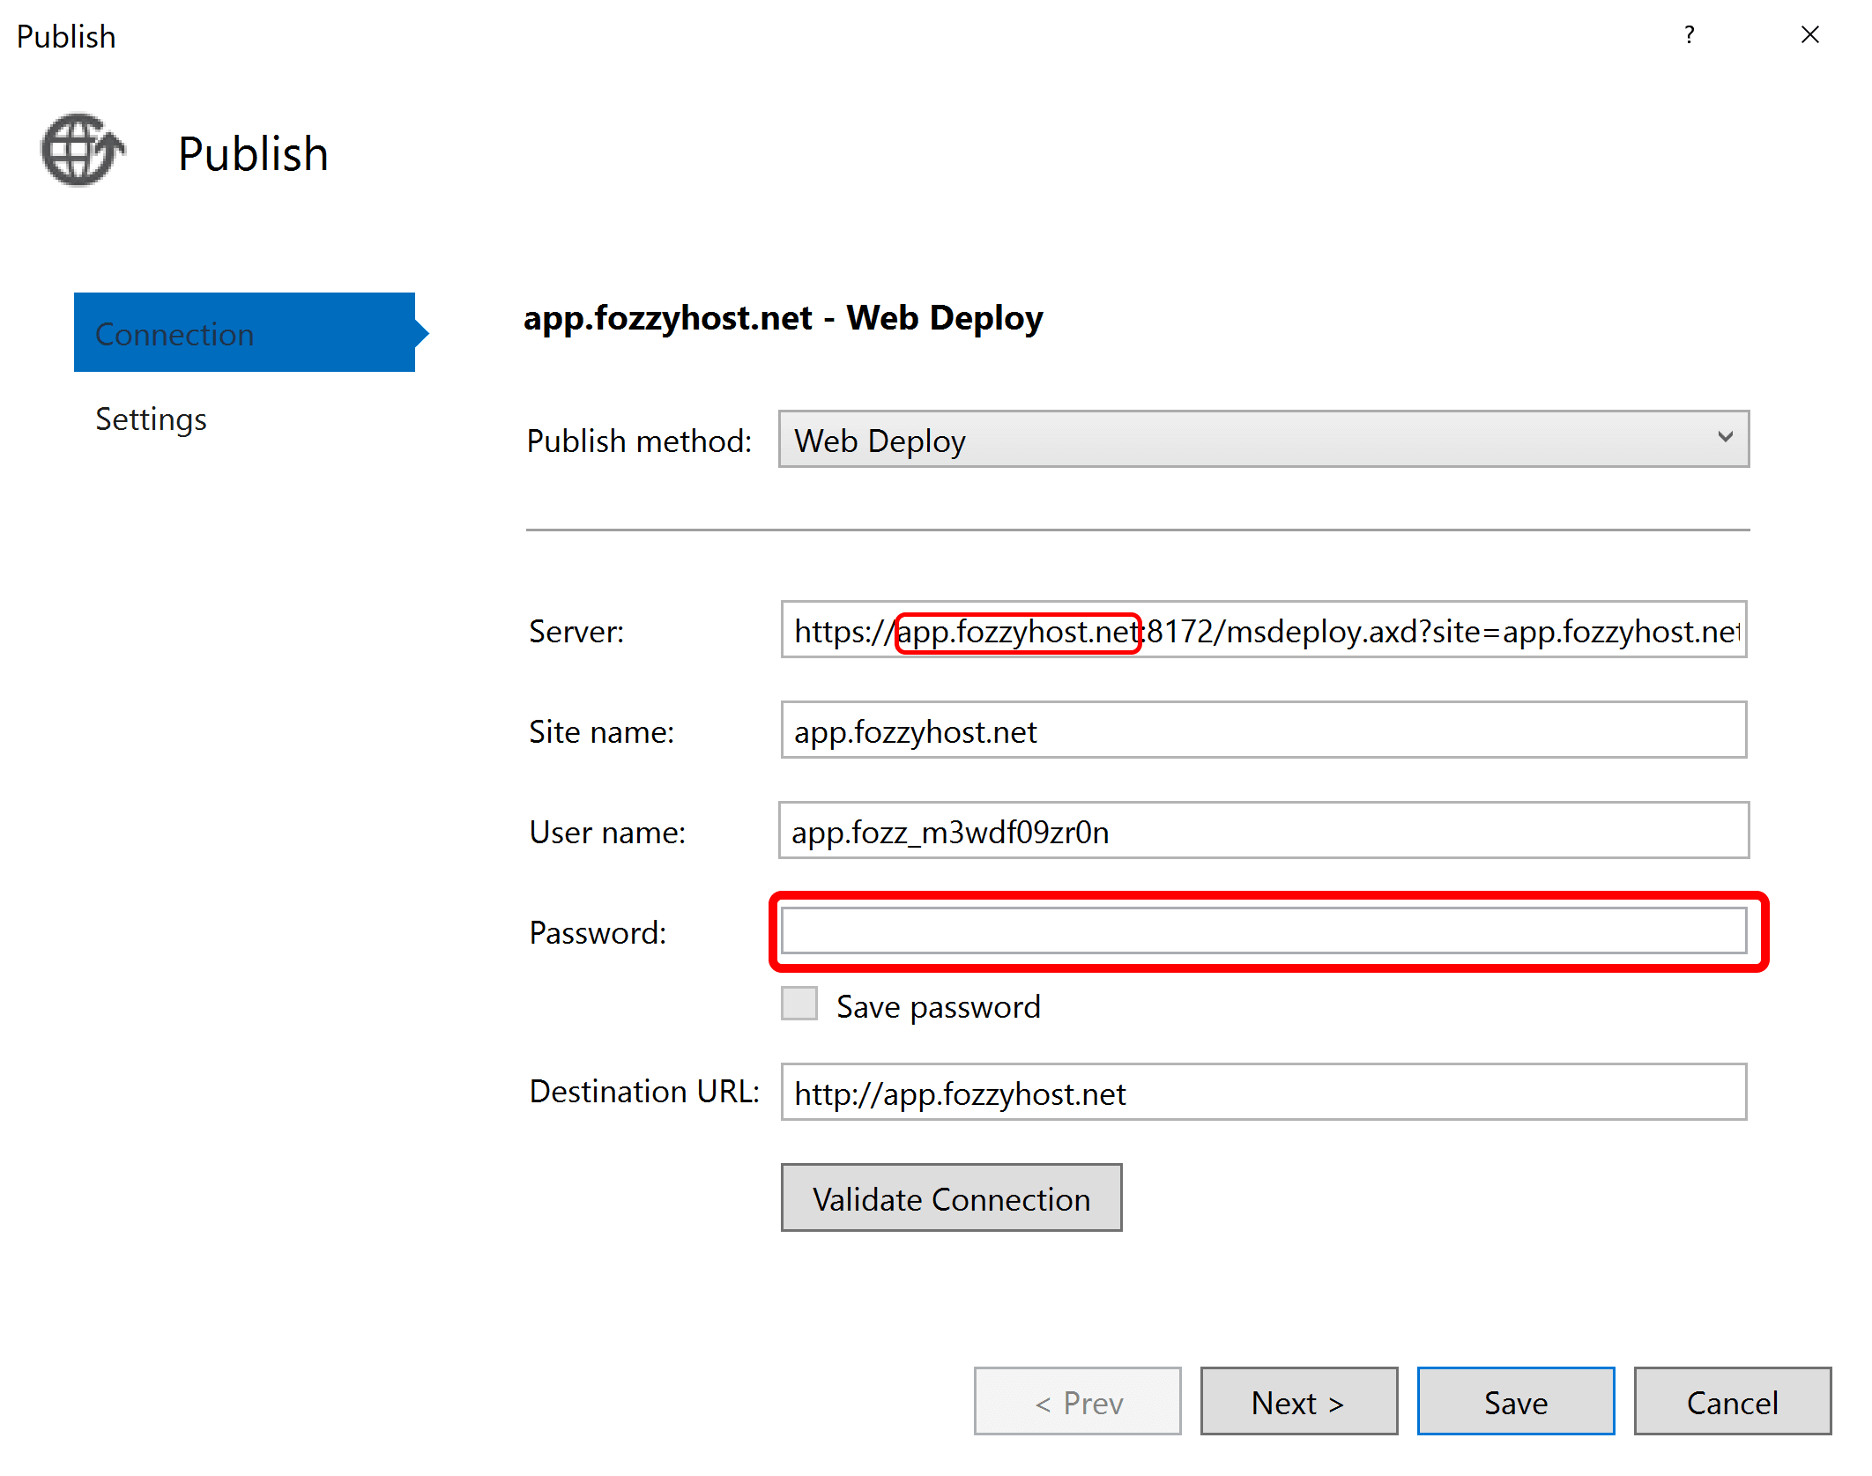Screen dimensions: 1872x1476
Task: Close the Publish dialog
Action: (1810, 35)
